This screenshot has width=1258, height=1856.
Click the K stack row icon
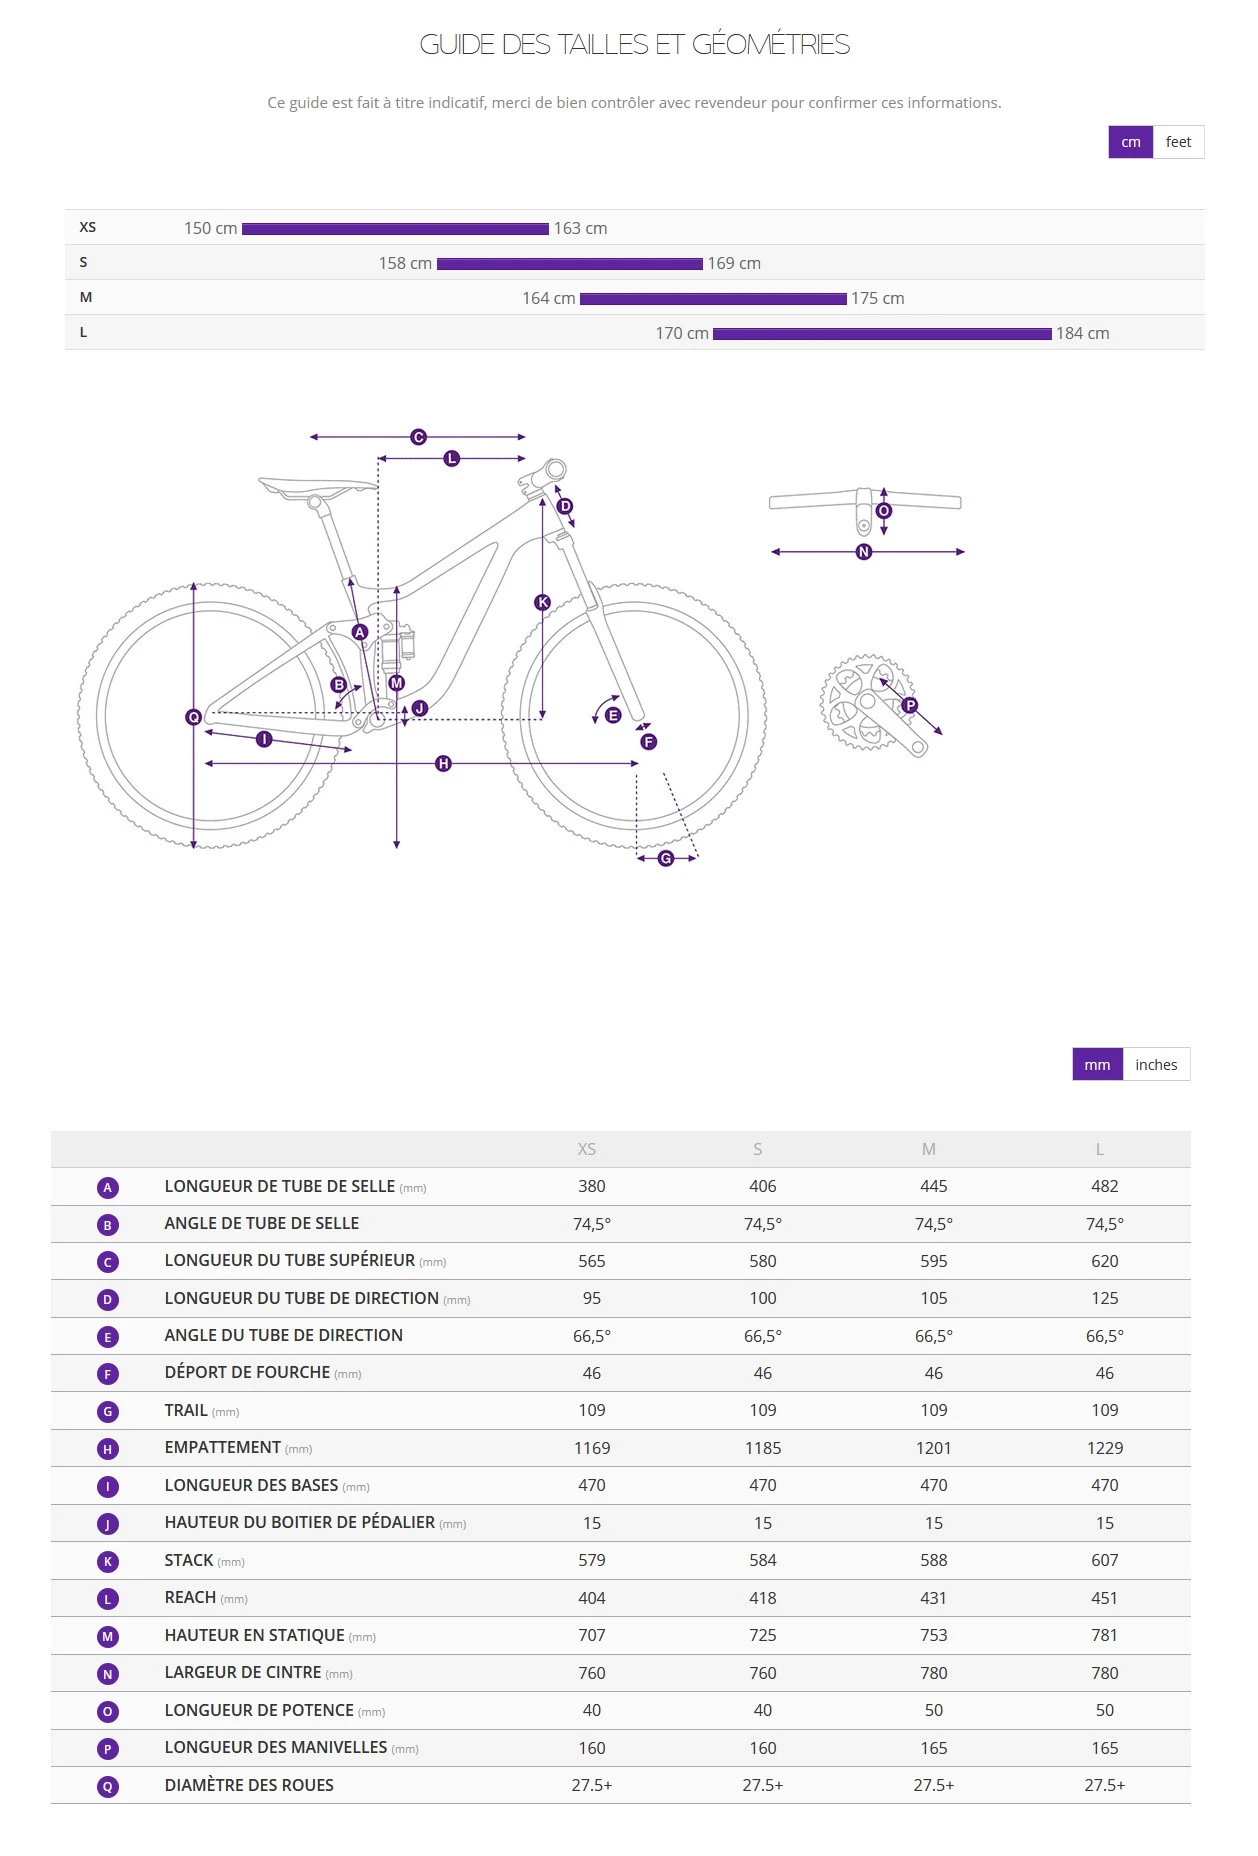point(108,1562)
